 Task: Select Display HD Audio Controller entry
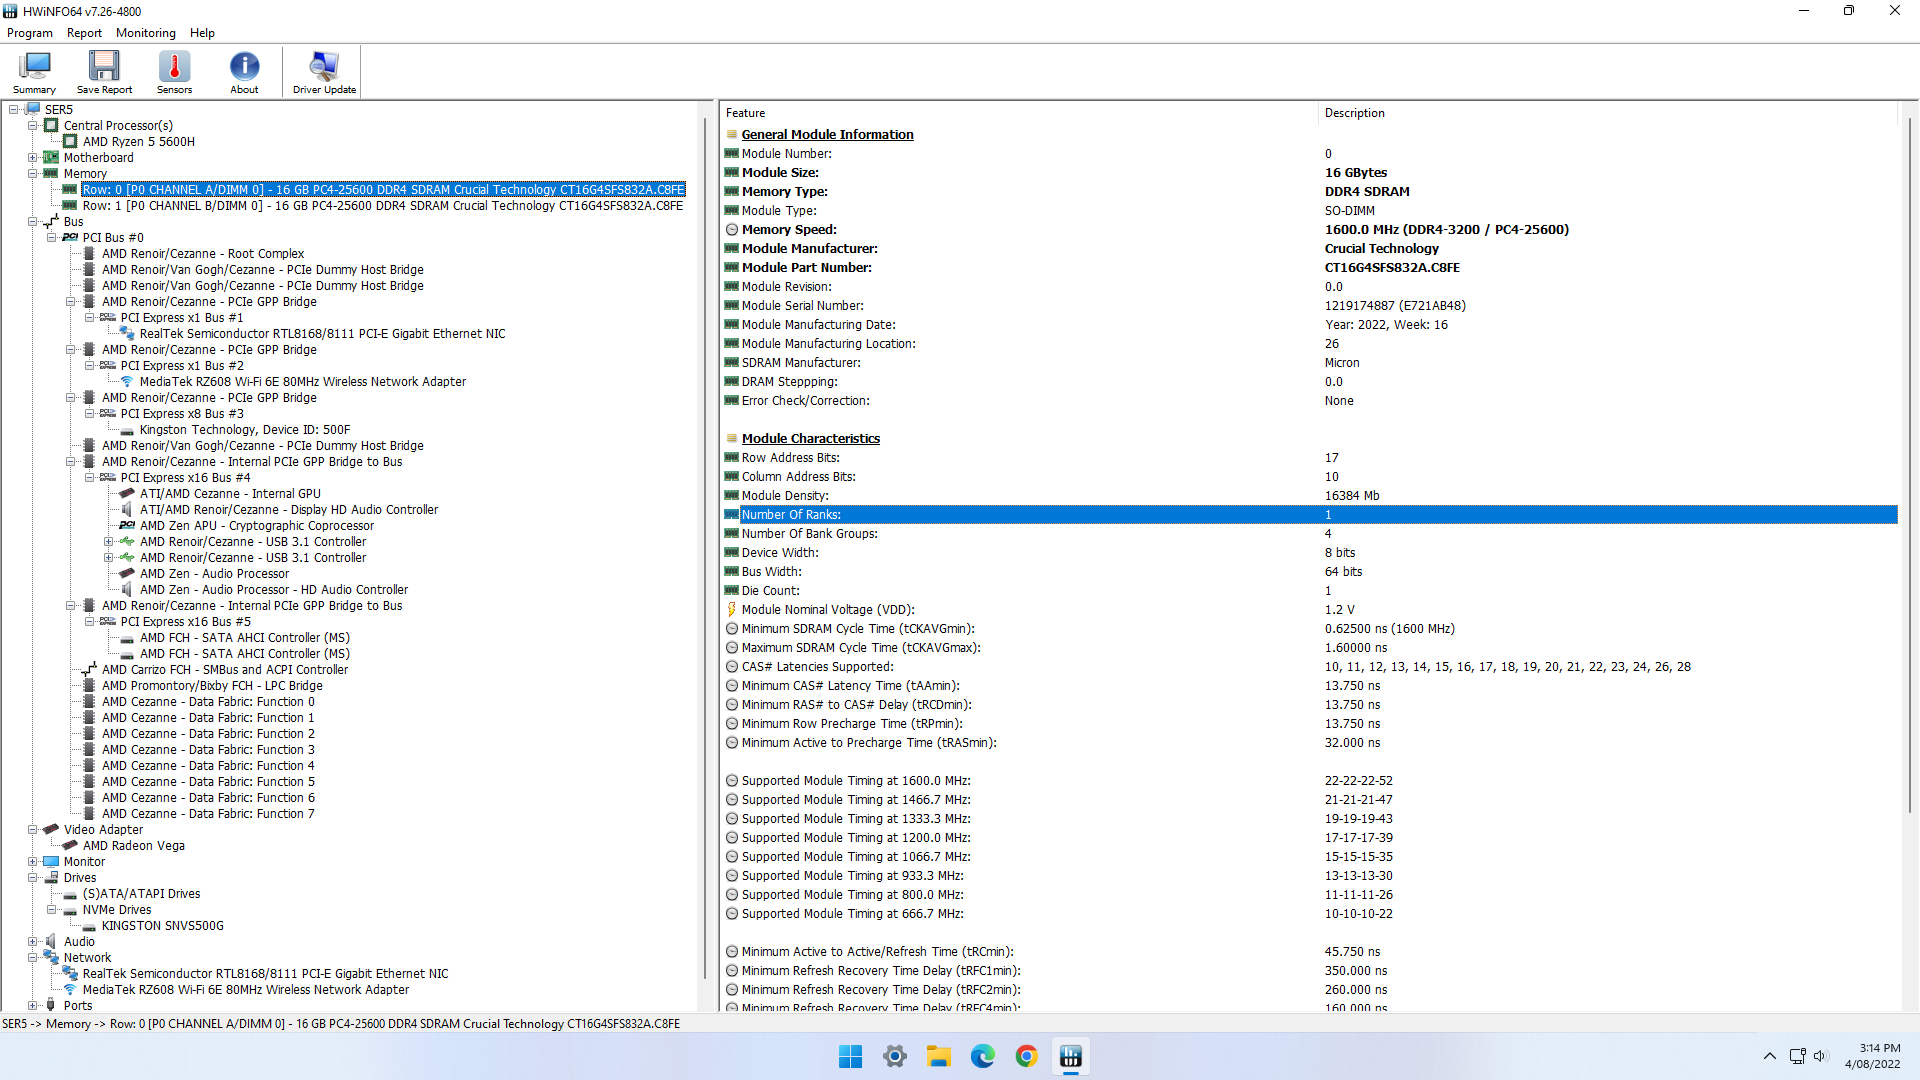(x=289, y=510)
